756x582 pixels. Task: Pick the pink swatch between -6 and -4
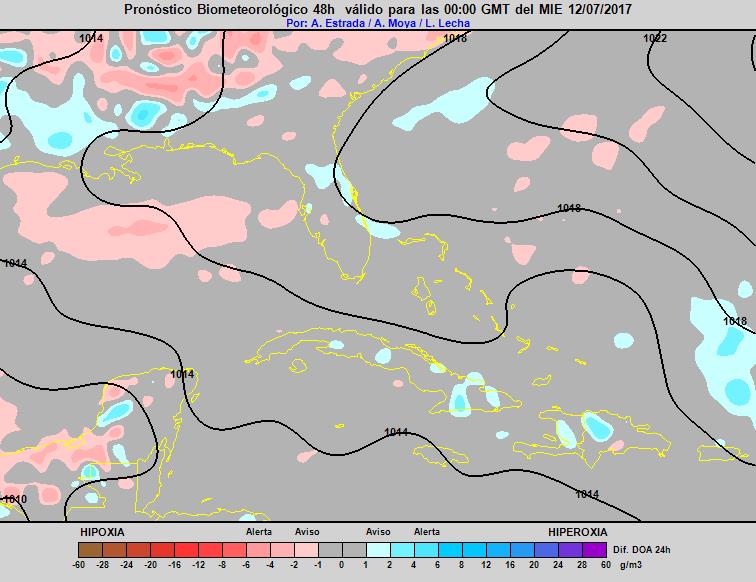(258, 550)
